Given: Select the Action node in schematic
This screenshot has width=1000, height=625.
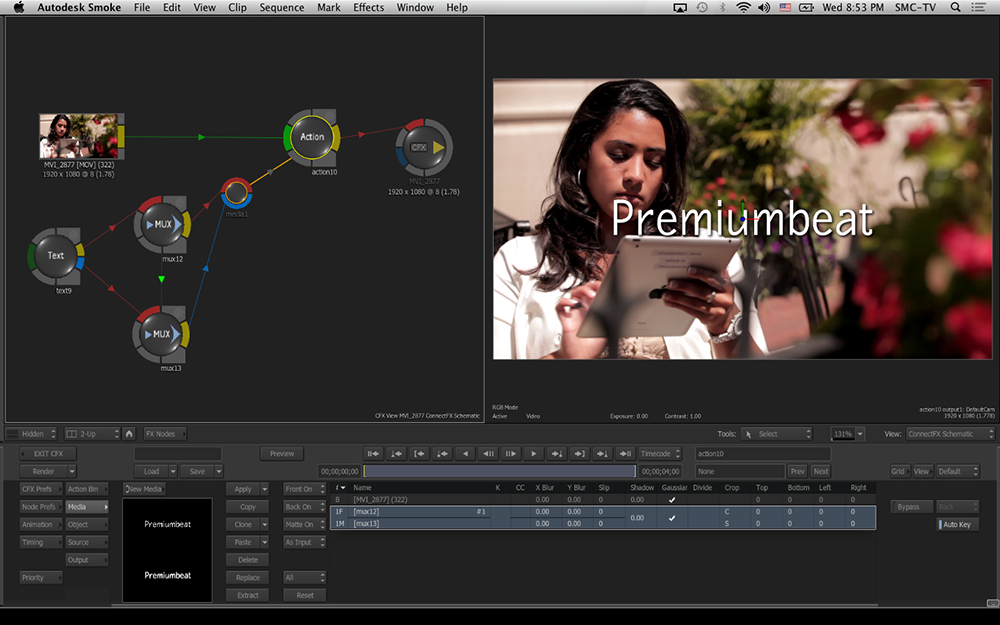Looking at the screenshot, I should pos(312,137).
